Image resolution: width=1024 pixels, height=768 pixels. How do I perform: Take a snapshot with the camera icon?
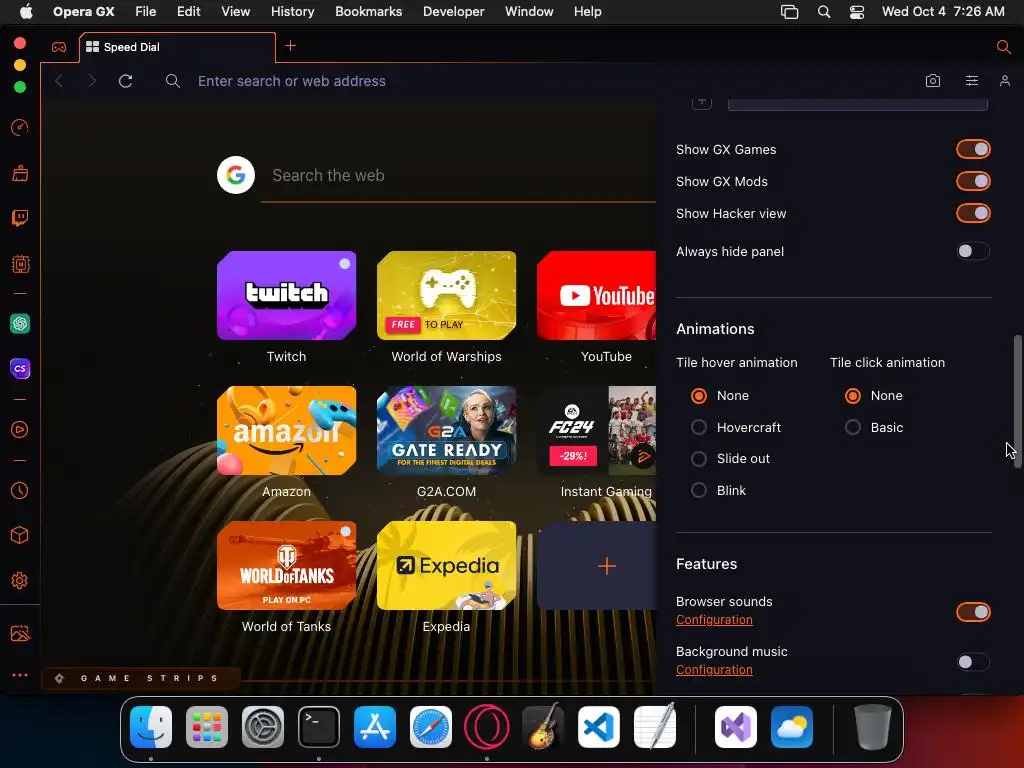[933, 81]
